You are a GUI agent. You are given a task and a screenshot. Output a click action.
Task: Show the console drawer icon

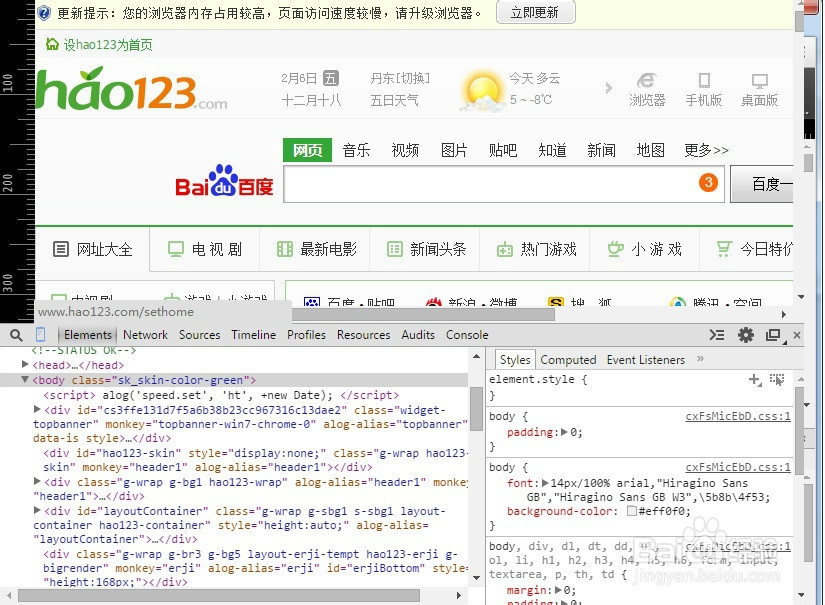717,335
